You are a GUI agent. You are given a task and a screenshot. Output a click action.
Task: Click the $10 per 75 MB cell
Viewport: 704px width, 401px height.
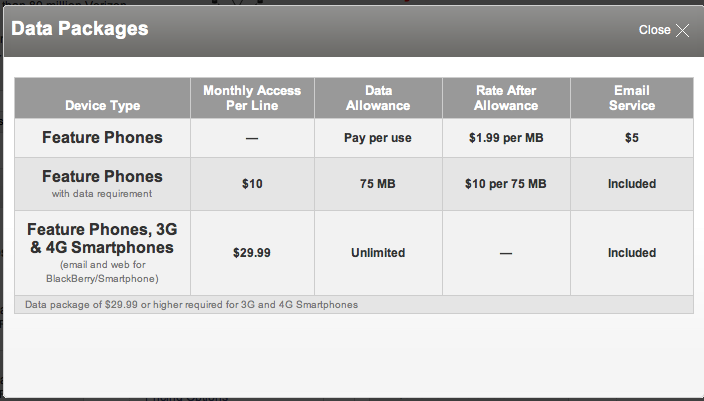[x=506, y=184]
